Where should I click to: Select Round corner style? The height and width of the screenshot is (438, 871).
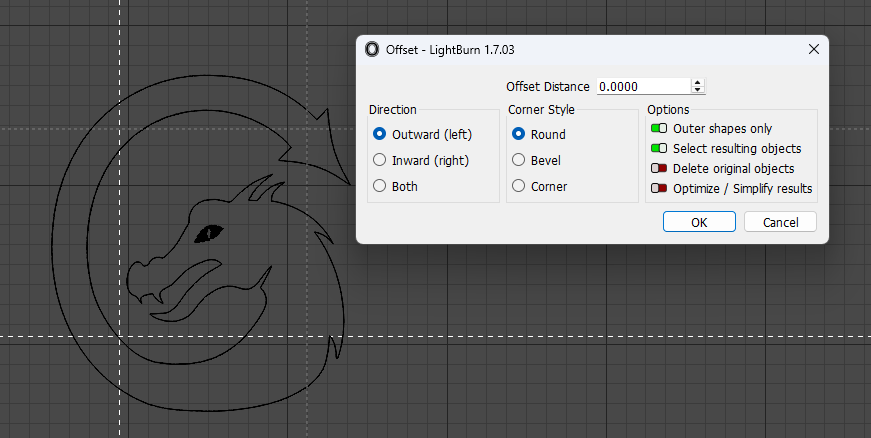(519, 134)
